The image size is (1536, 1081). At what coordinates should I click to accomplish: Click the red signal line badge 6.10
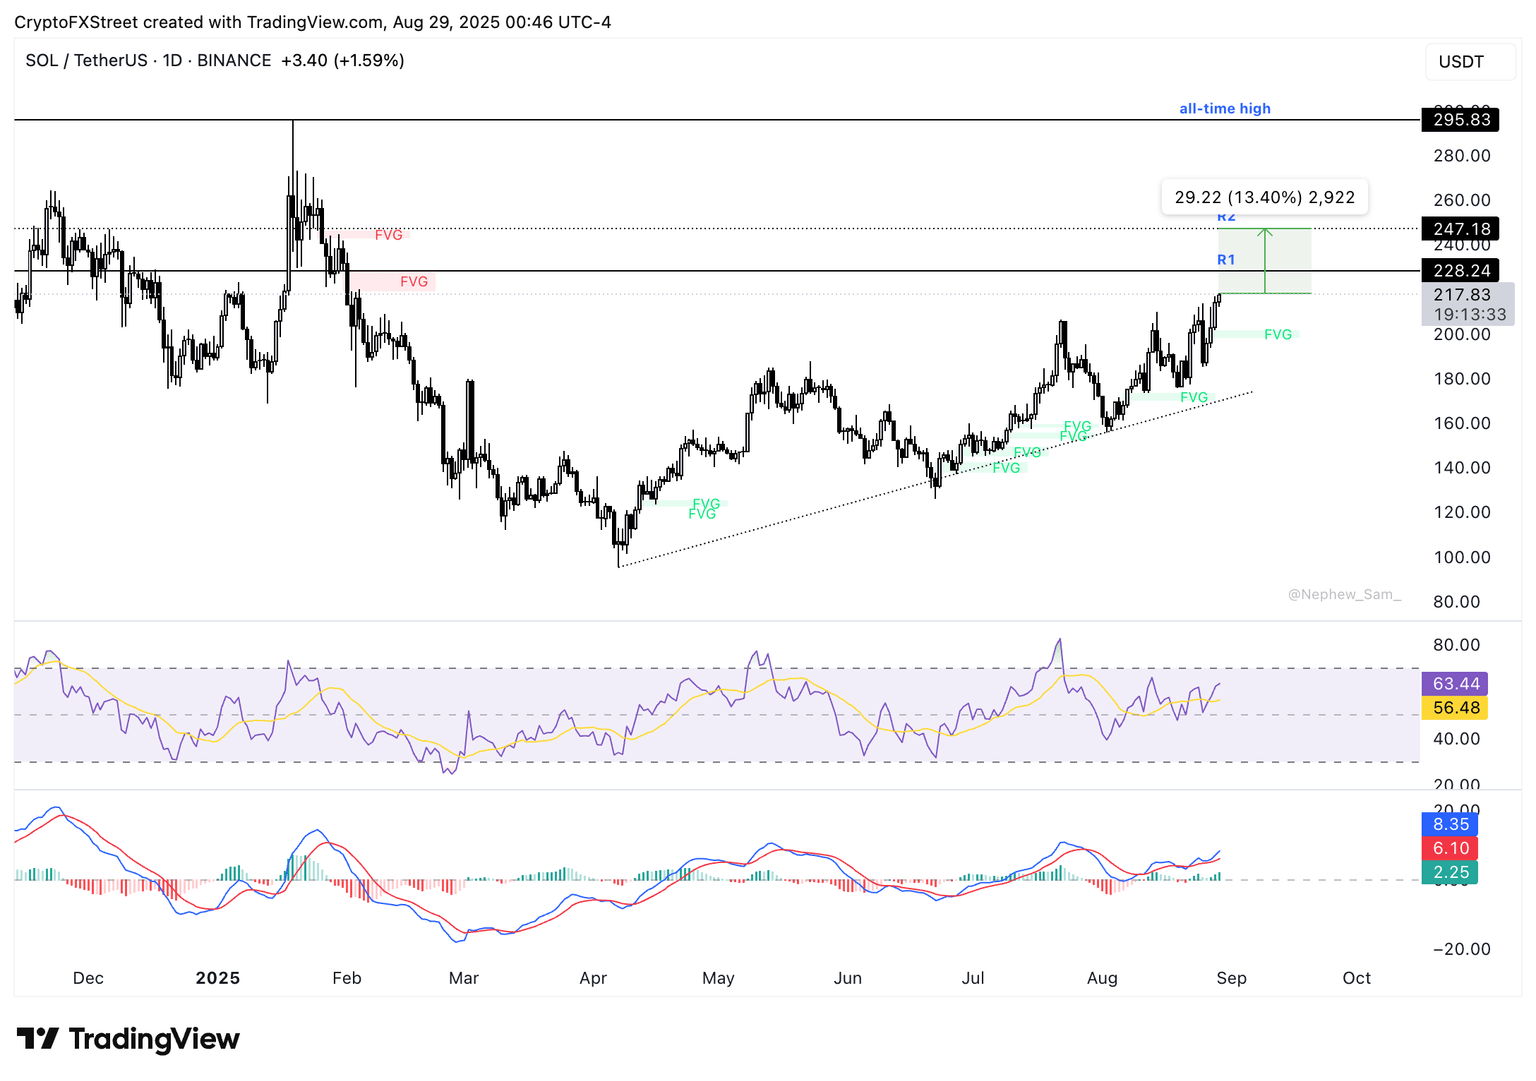[x=1450, y=847]
